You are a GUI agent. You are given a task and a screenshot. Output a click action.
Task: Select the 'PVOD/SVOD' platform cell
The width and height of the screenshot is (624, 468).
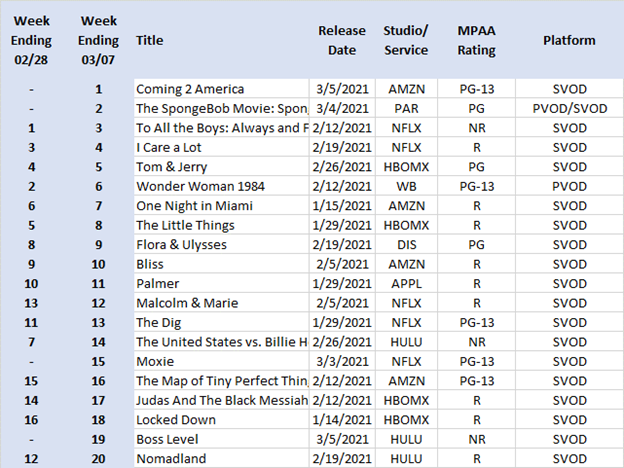pyautogui.click(x=569, y=109)
